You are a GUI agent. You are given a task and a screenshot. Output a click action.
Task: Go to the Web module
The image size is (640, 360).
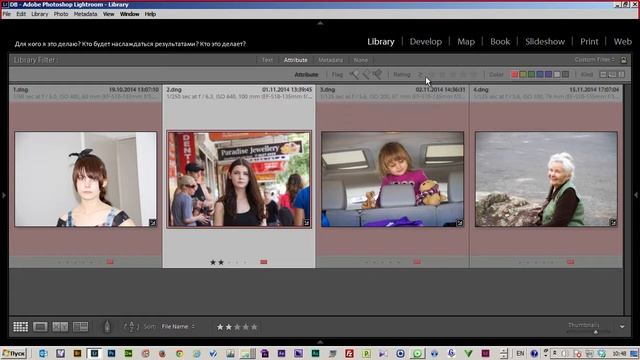click(x=622, y=42)
